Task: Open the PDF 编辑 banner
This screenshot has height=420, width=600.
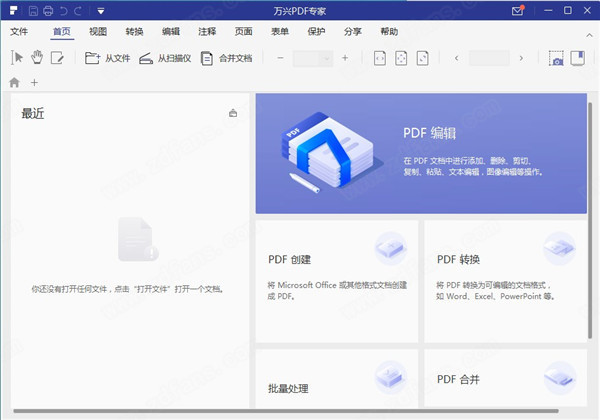Action: click(x=421, y=153)
